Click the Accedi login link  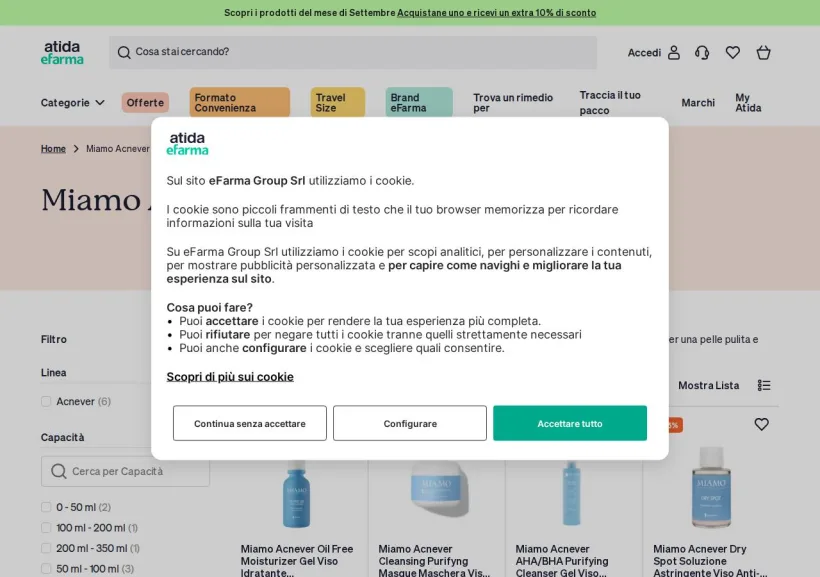[644, 52]
